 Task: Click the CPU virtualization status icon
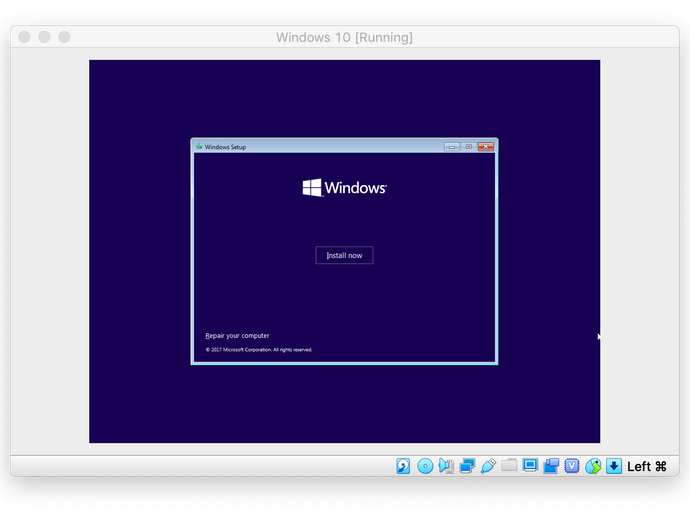(572, 466)
